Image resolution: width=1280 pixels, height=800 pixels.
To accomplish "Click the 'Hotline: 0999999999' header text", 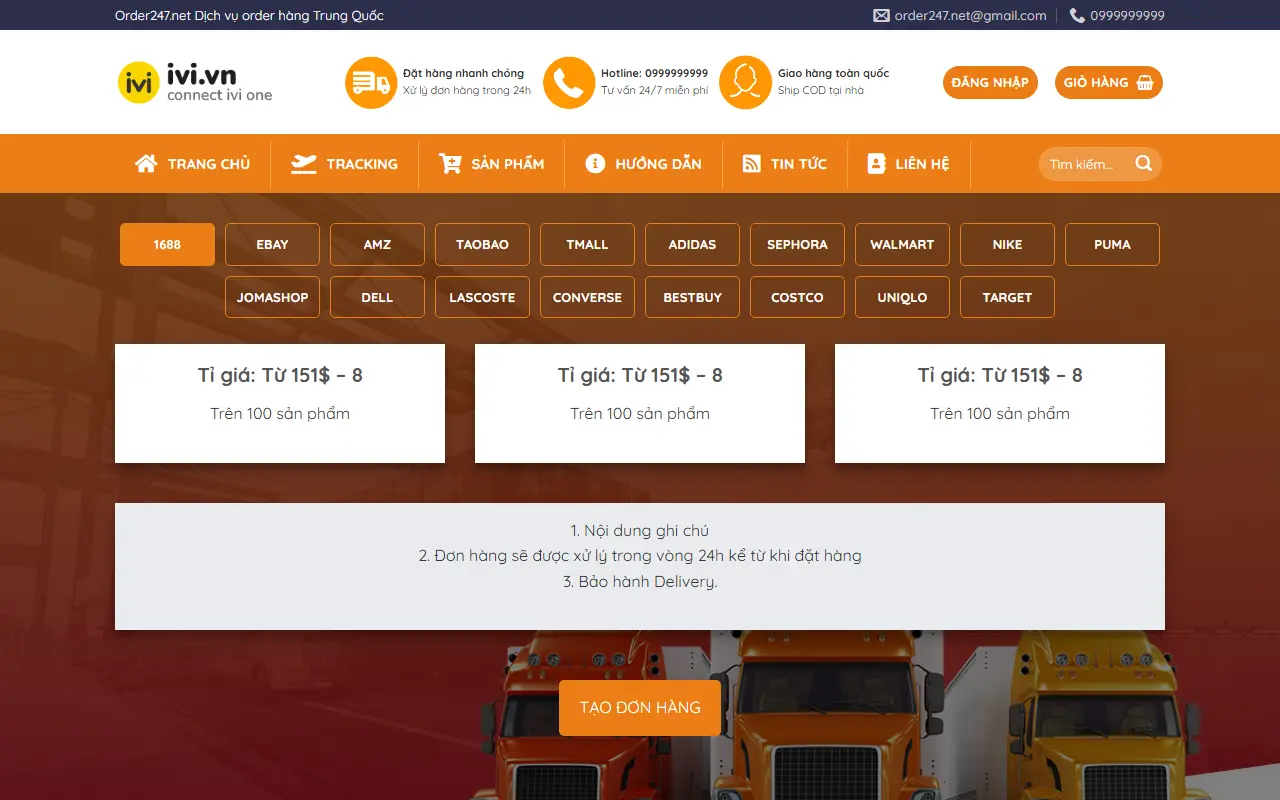I will (654, 73).
